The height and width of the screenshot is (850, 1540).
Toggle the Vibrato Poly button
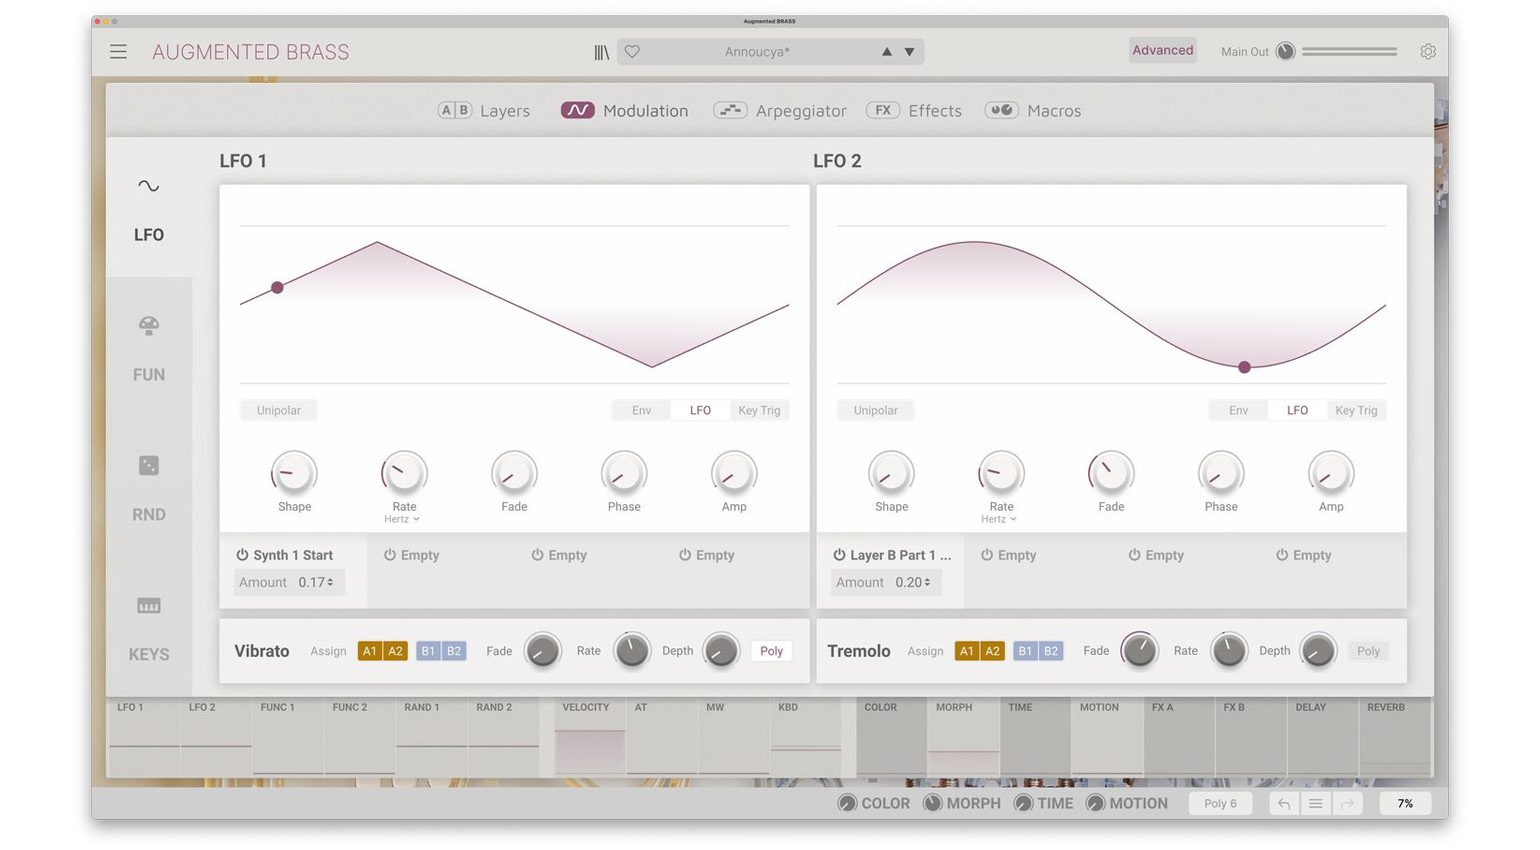click(x=771, y=651)
